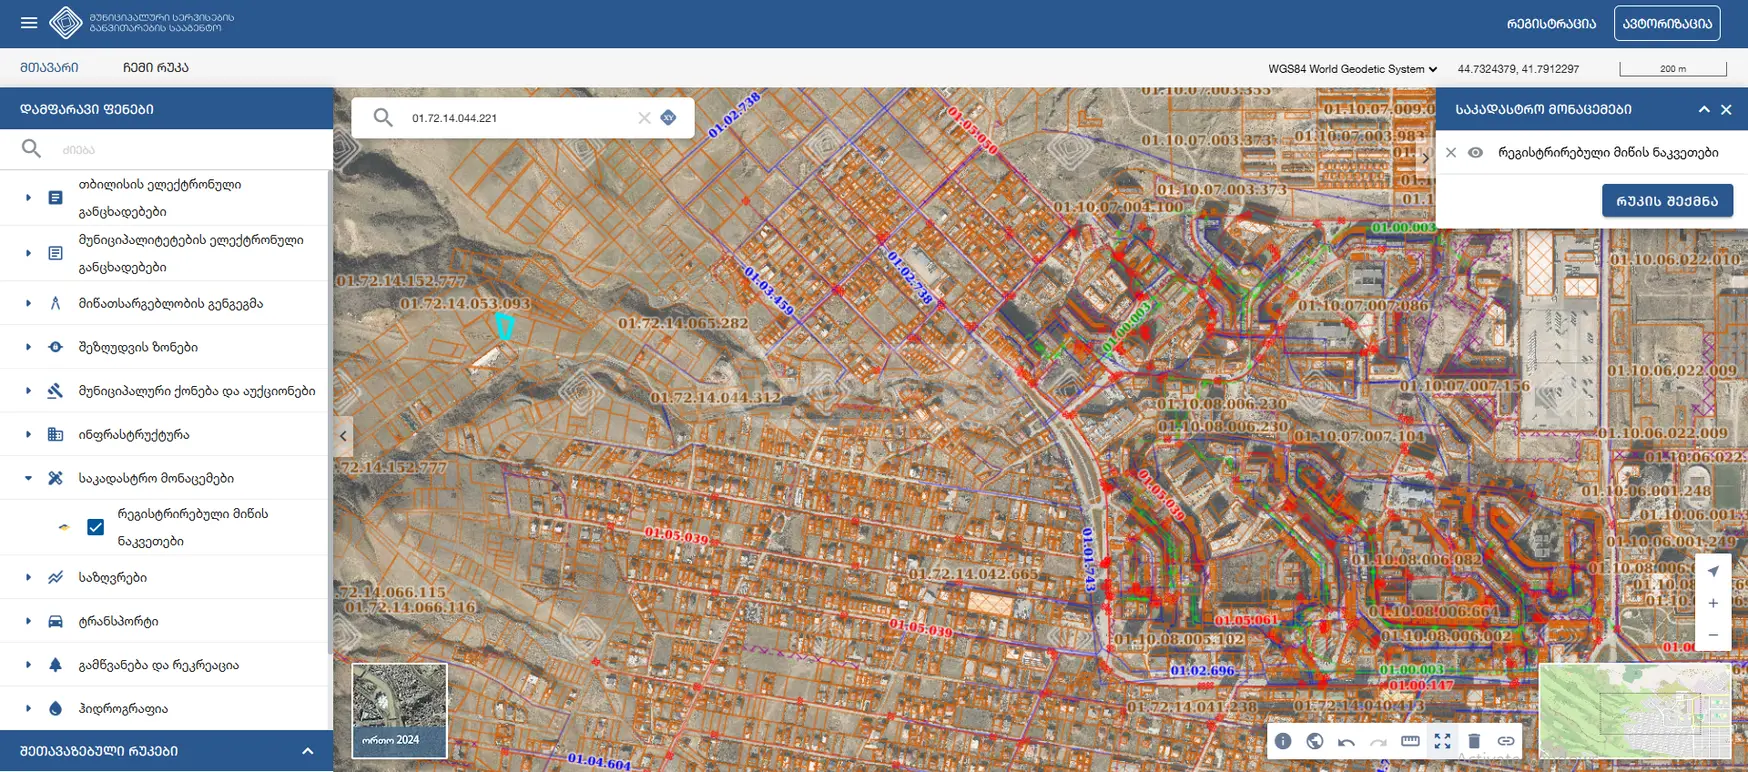The height and width of the screenshot is (772, 1748).
Task: Click the globe icon in map toolbar
Action: (x=1315, y=741)
